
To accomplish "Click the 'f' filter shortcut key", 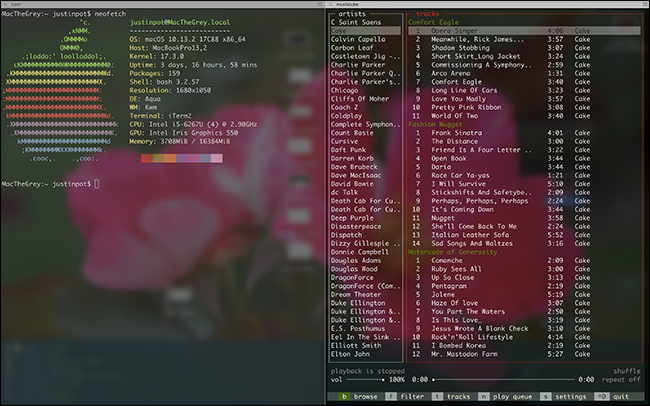I will pos(394,396).
